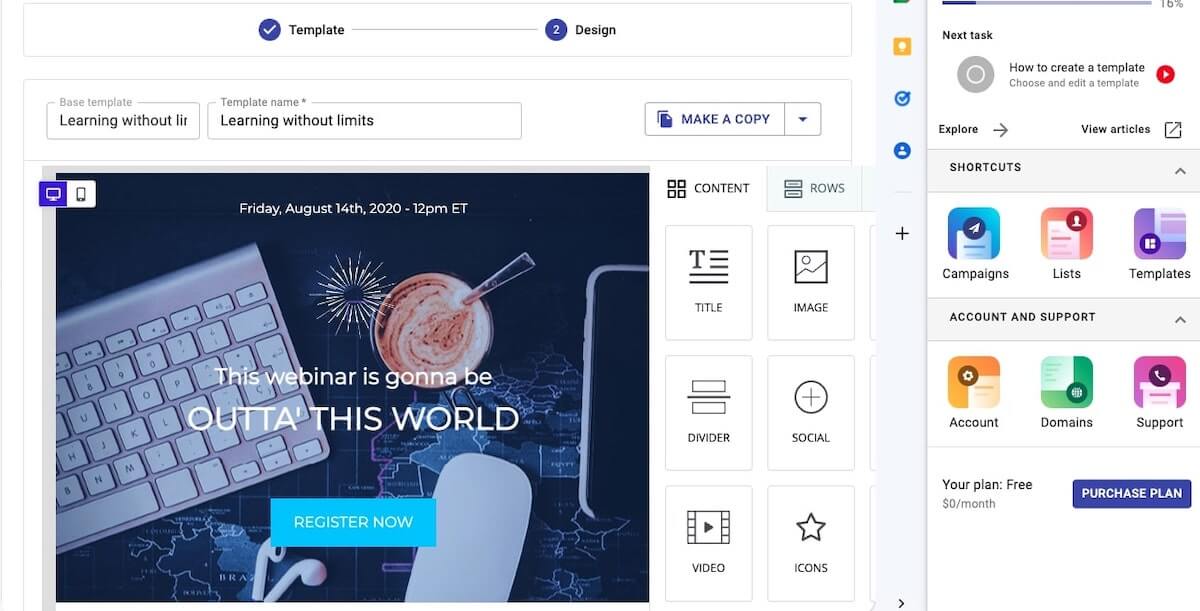
Task: Select the Icons content block
Action: point(810,542)
